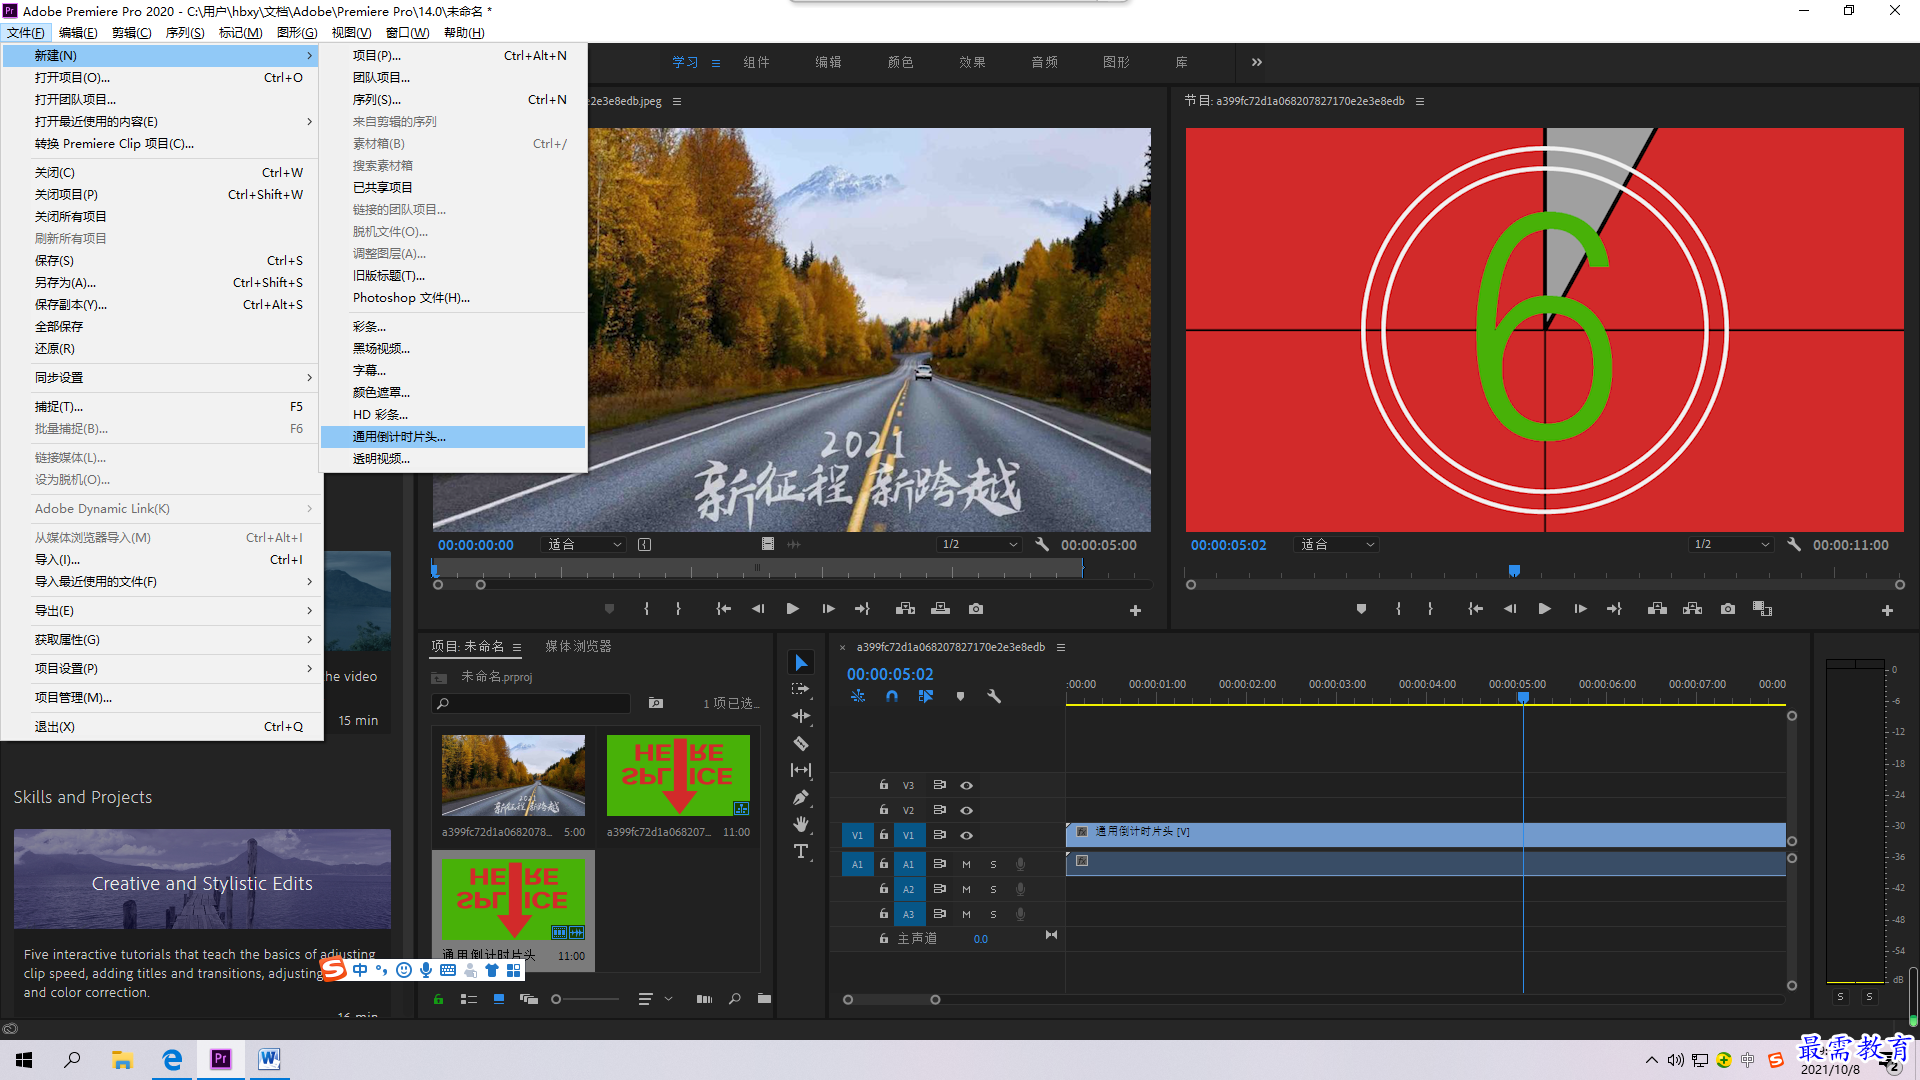The image size is (1920, 1080).
Task: Step back one frame in source monitor
Action: click(758, 609)
